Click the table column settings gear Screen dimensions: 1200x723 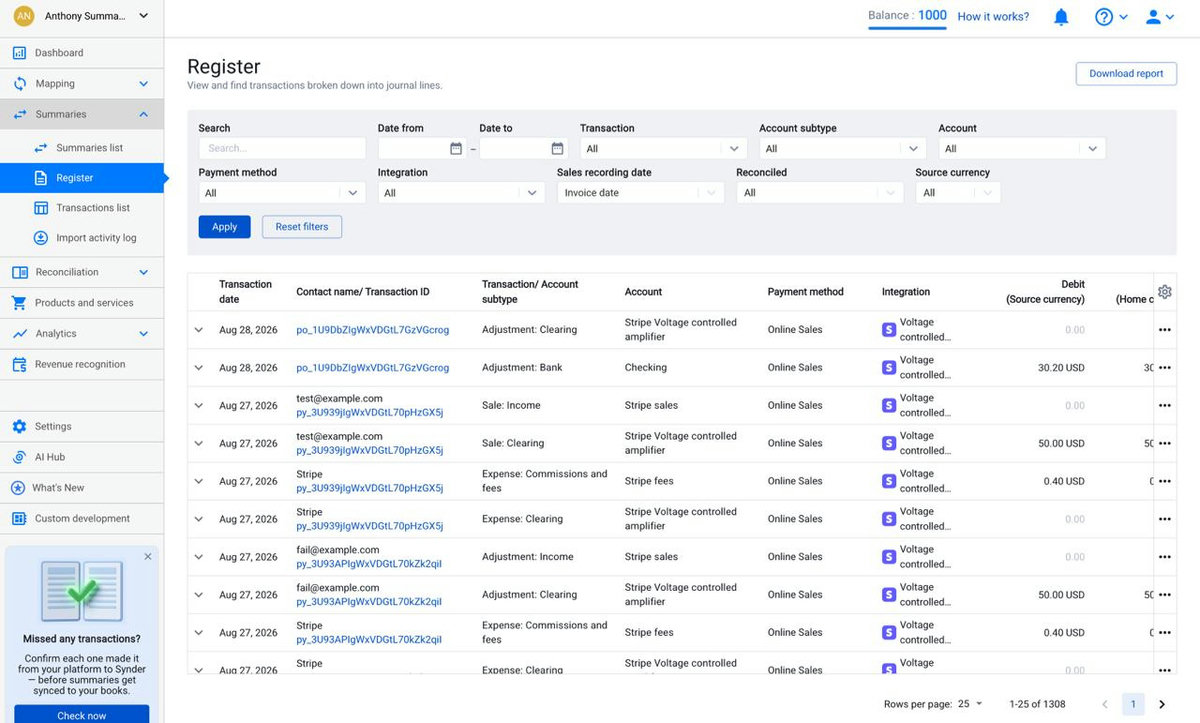[1165, 292]
